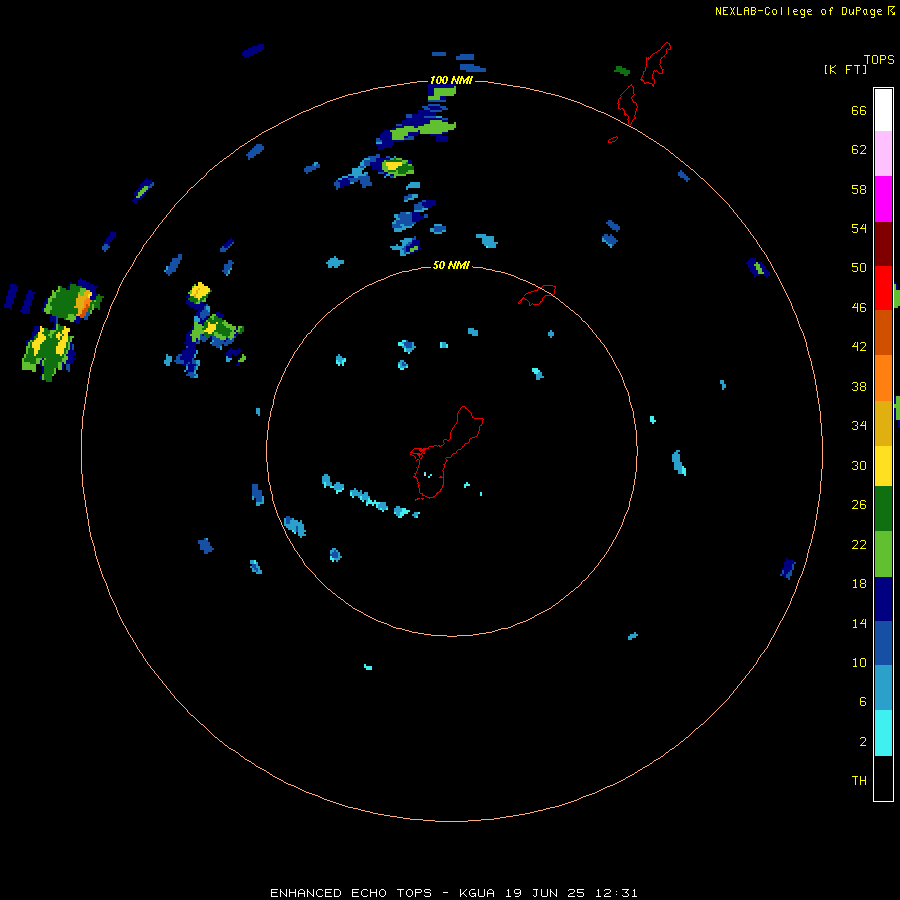
Task: Click the "34" legend value
Action: [859, 426]
